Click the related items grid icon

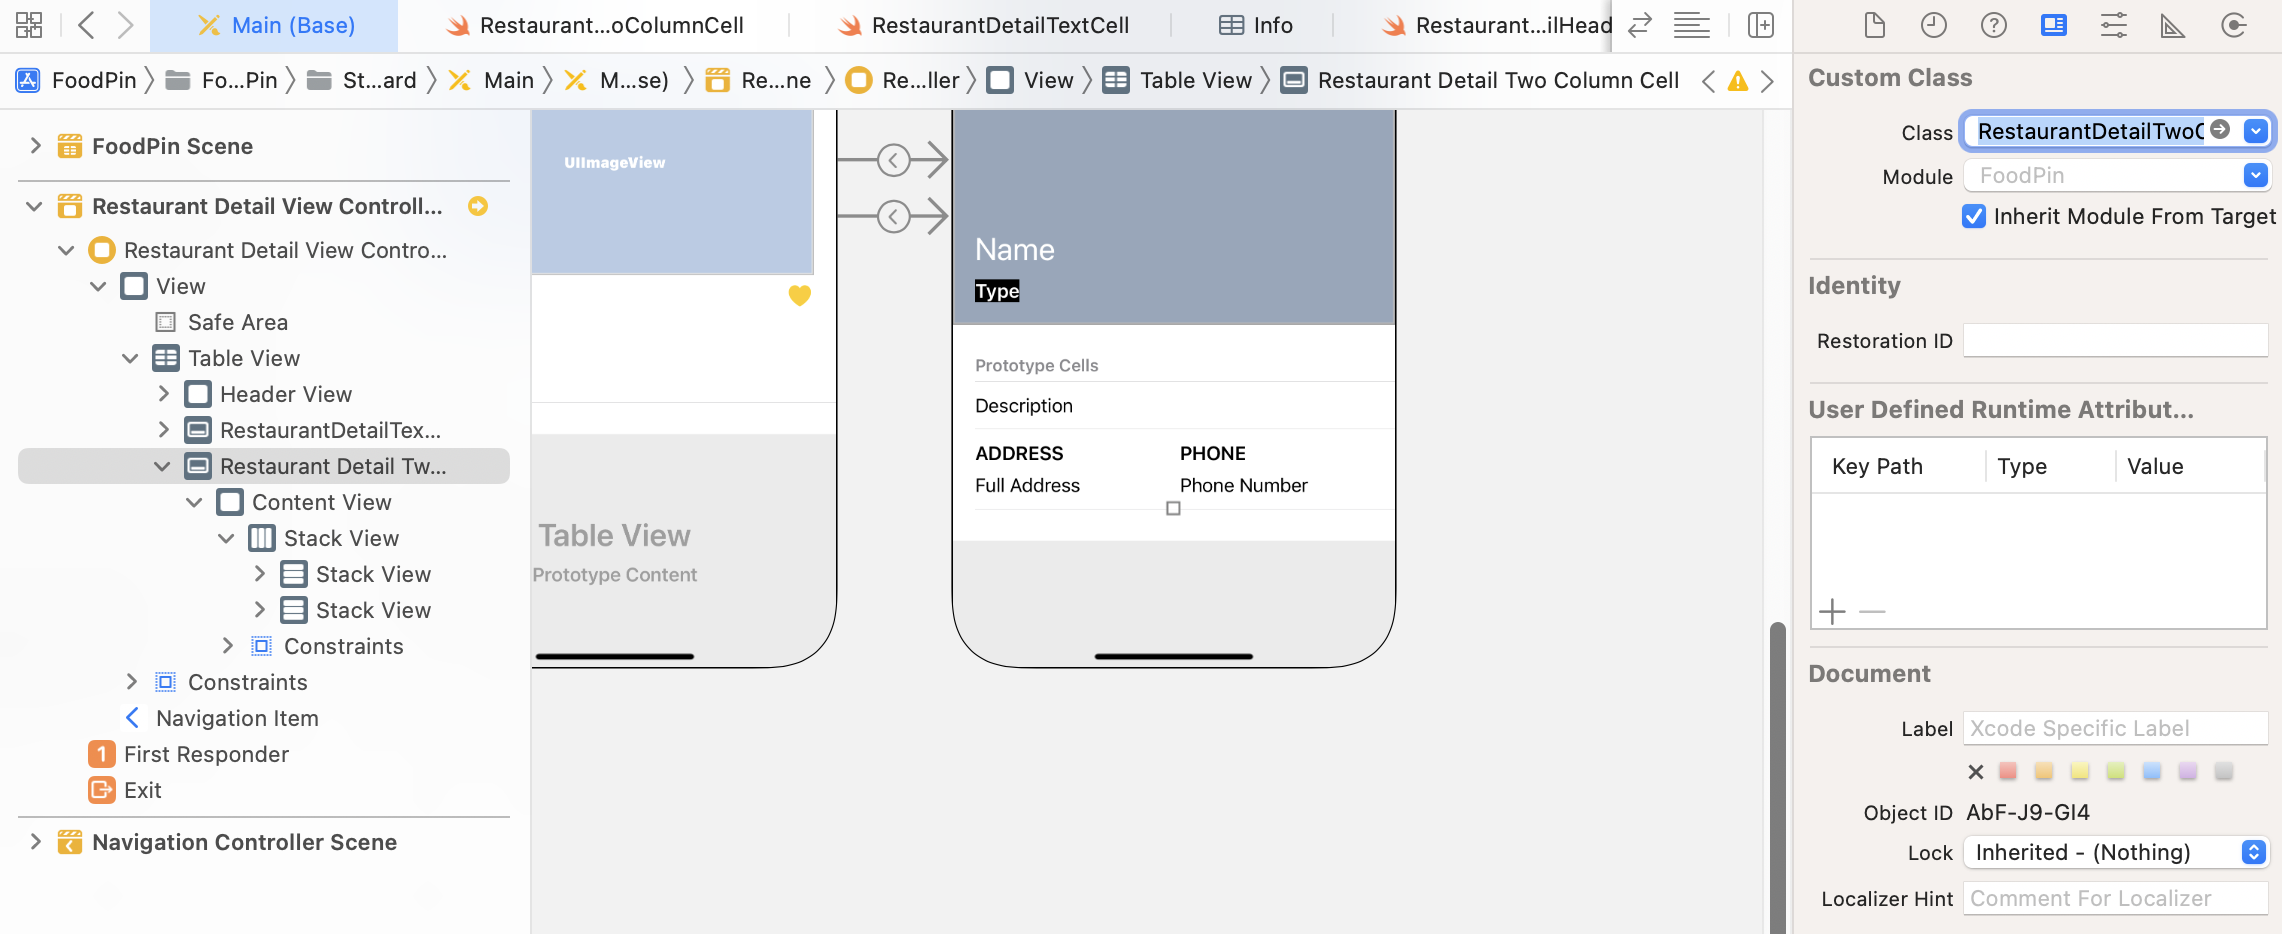[x=29, y=25]
